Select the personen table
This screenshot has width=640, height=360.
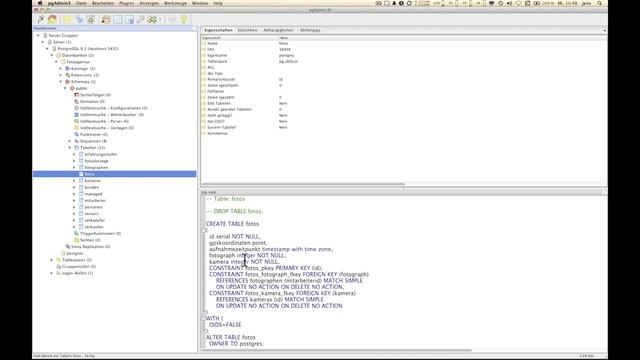(93, 207)
